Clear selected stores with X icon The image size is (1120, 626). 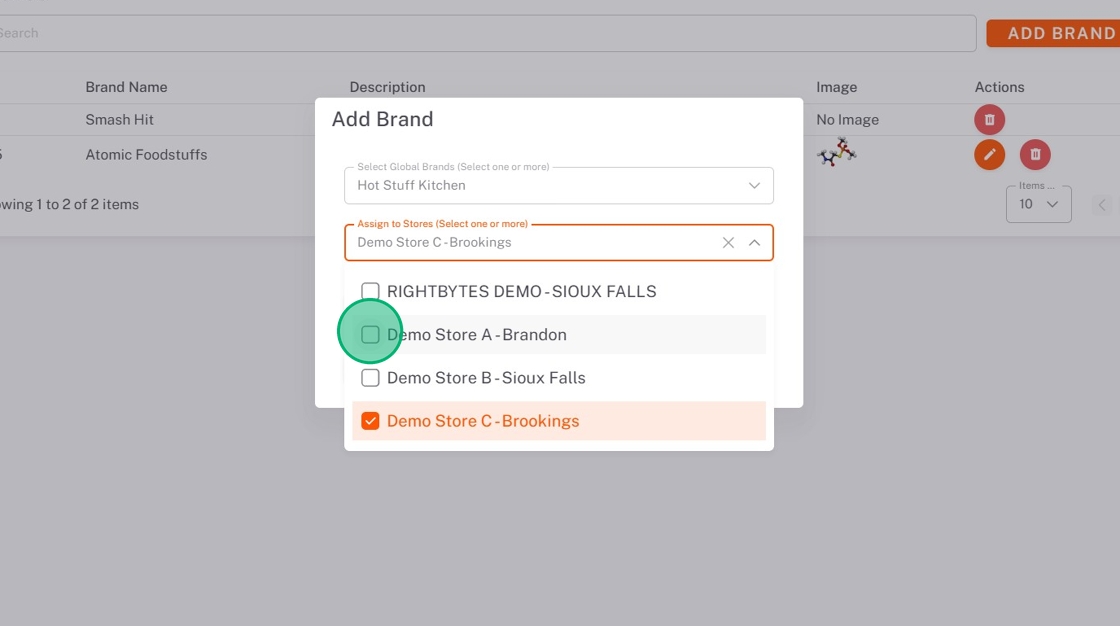click(x=728, y=243)
